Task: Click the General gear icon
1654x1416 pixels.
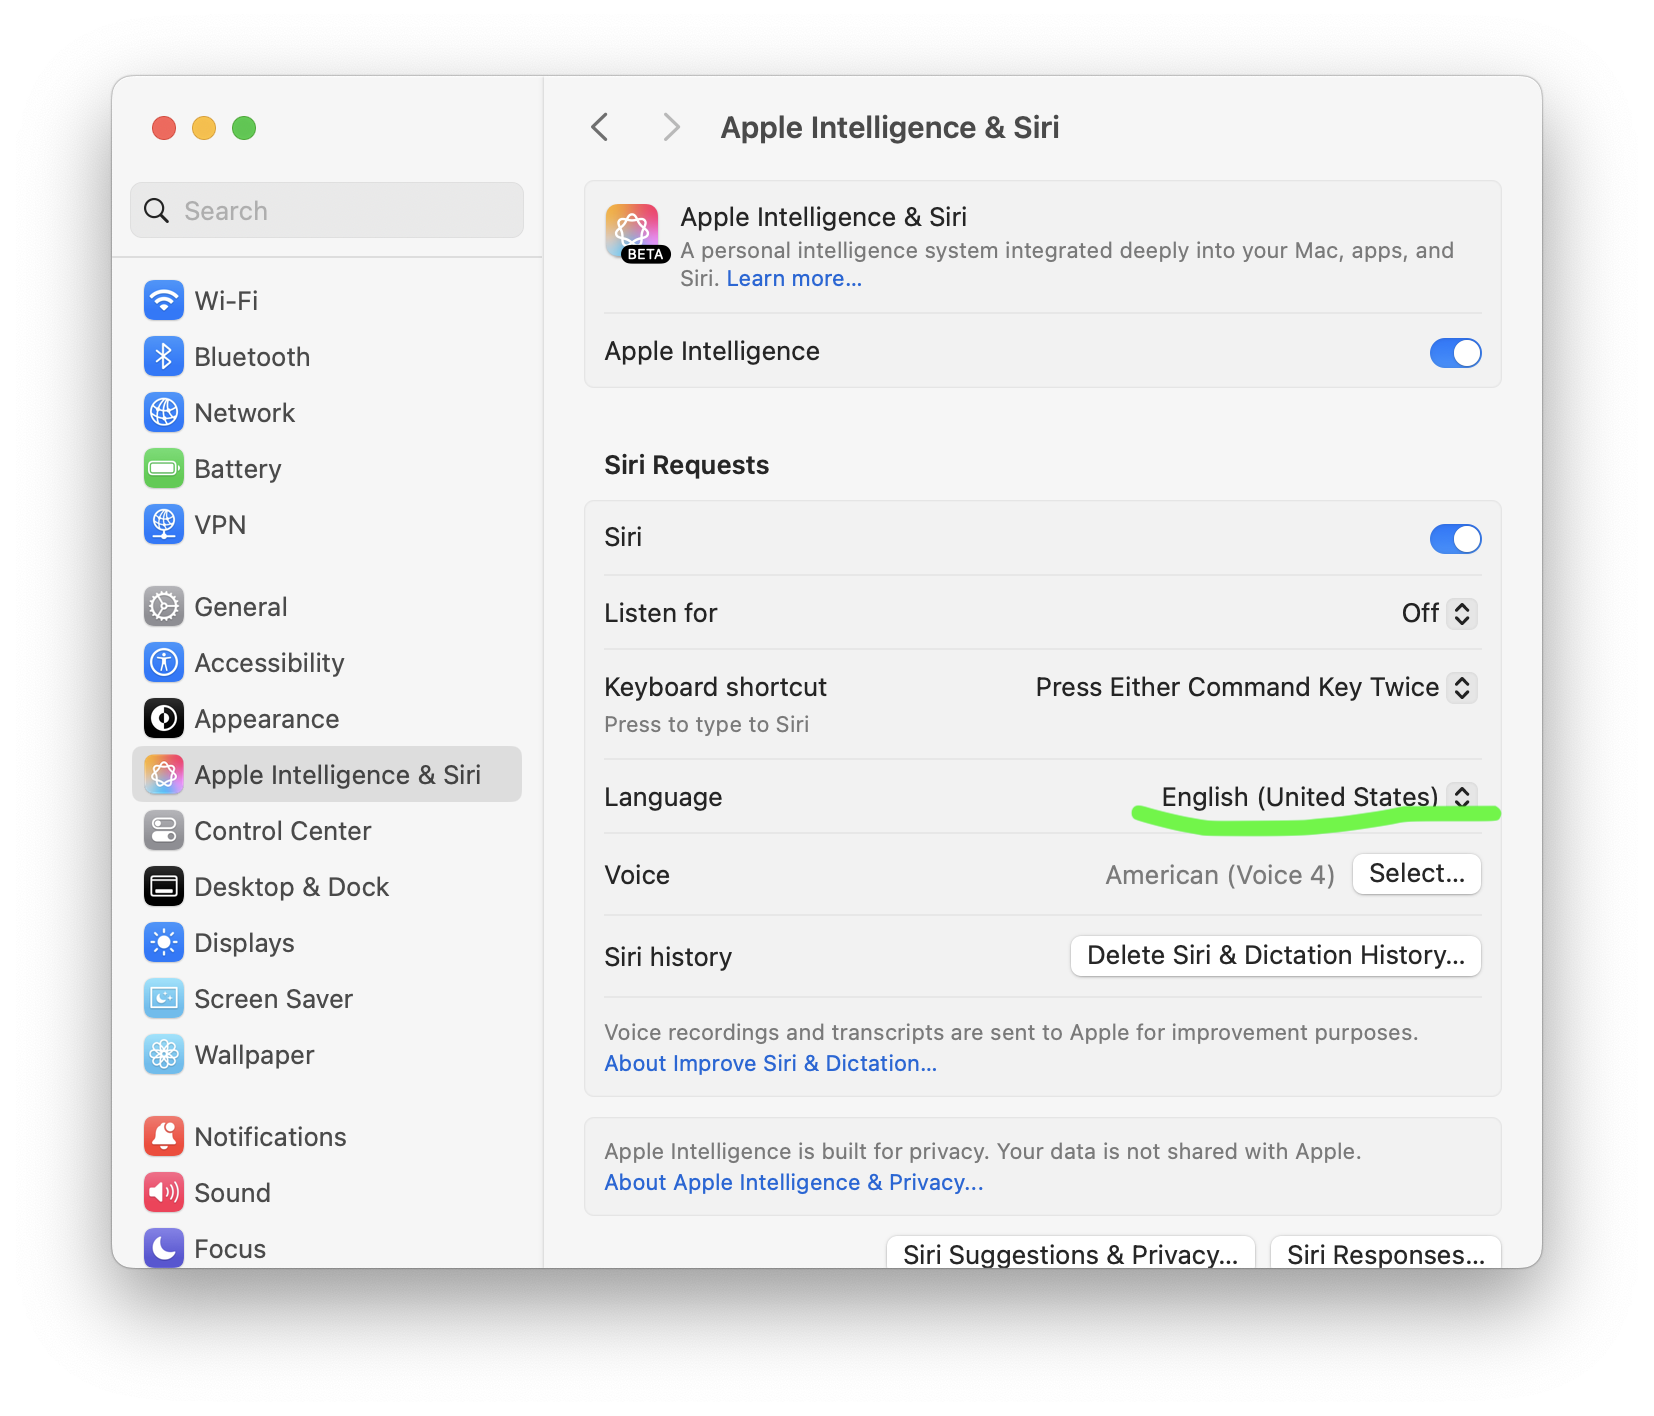Action: [164, 606]
